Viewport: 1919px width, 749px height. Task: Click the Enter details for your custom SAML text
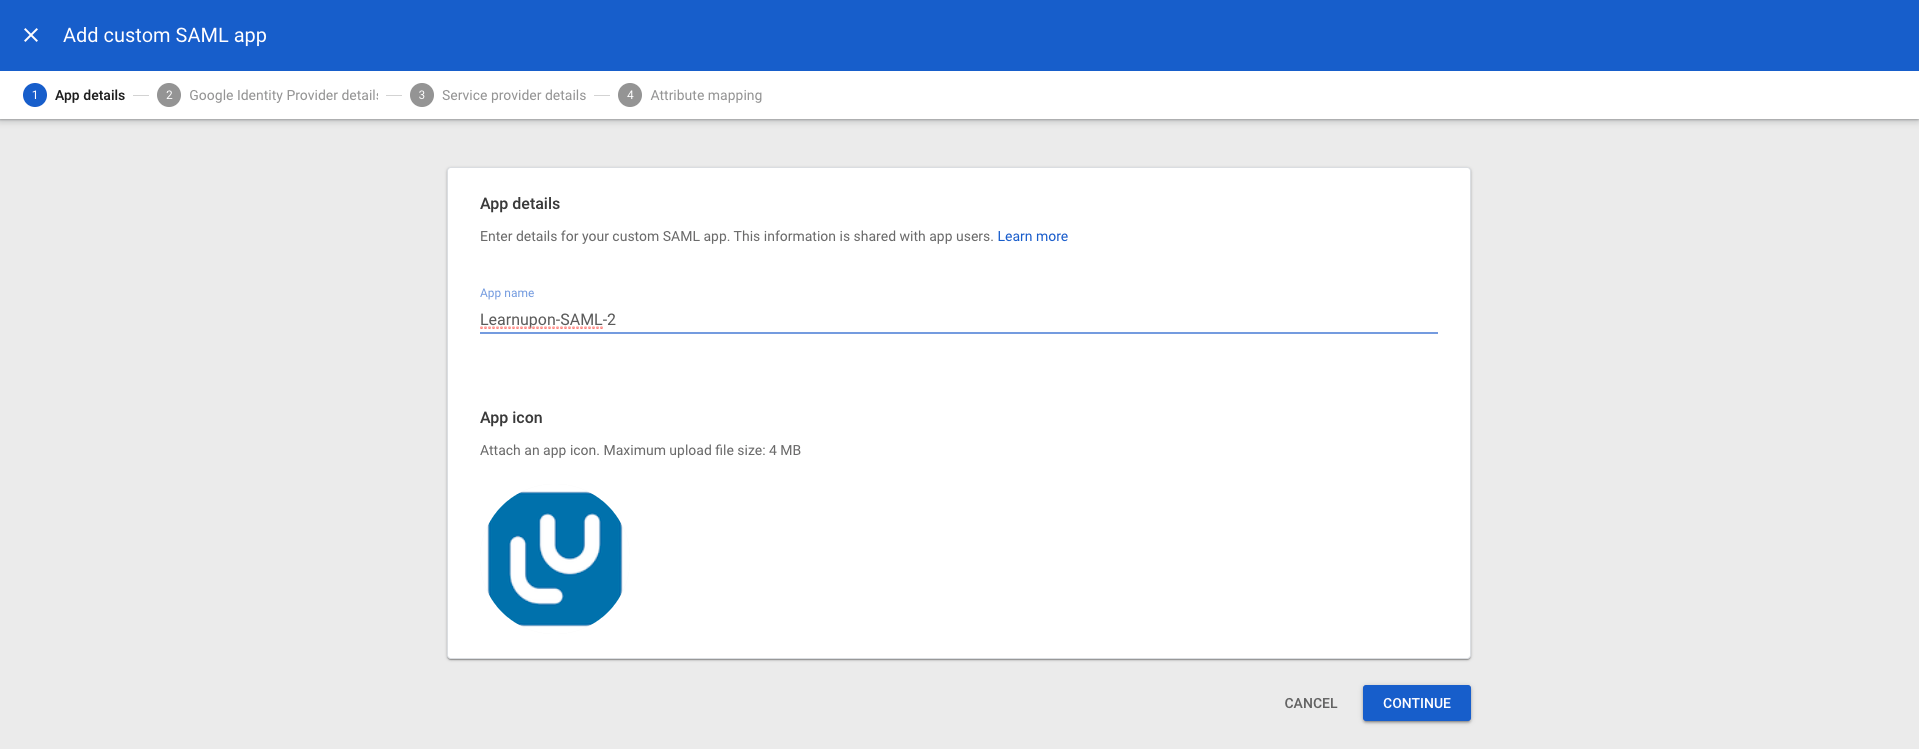[736, 236]
